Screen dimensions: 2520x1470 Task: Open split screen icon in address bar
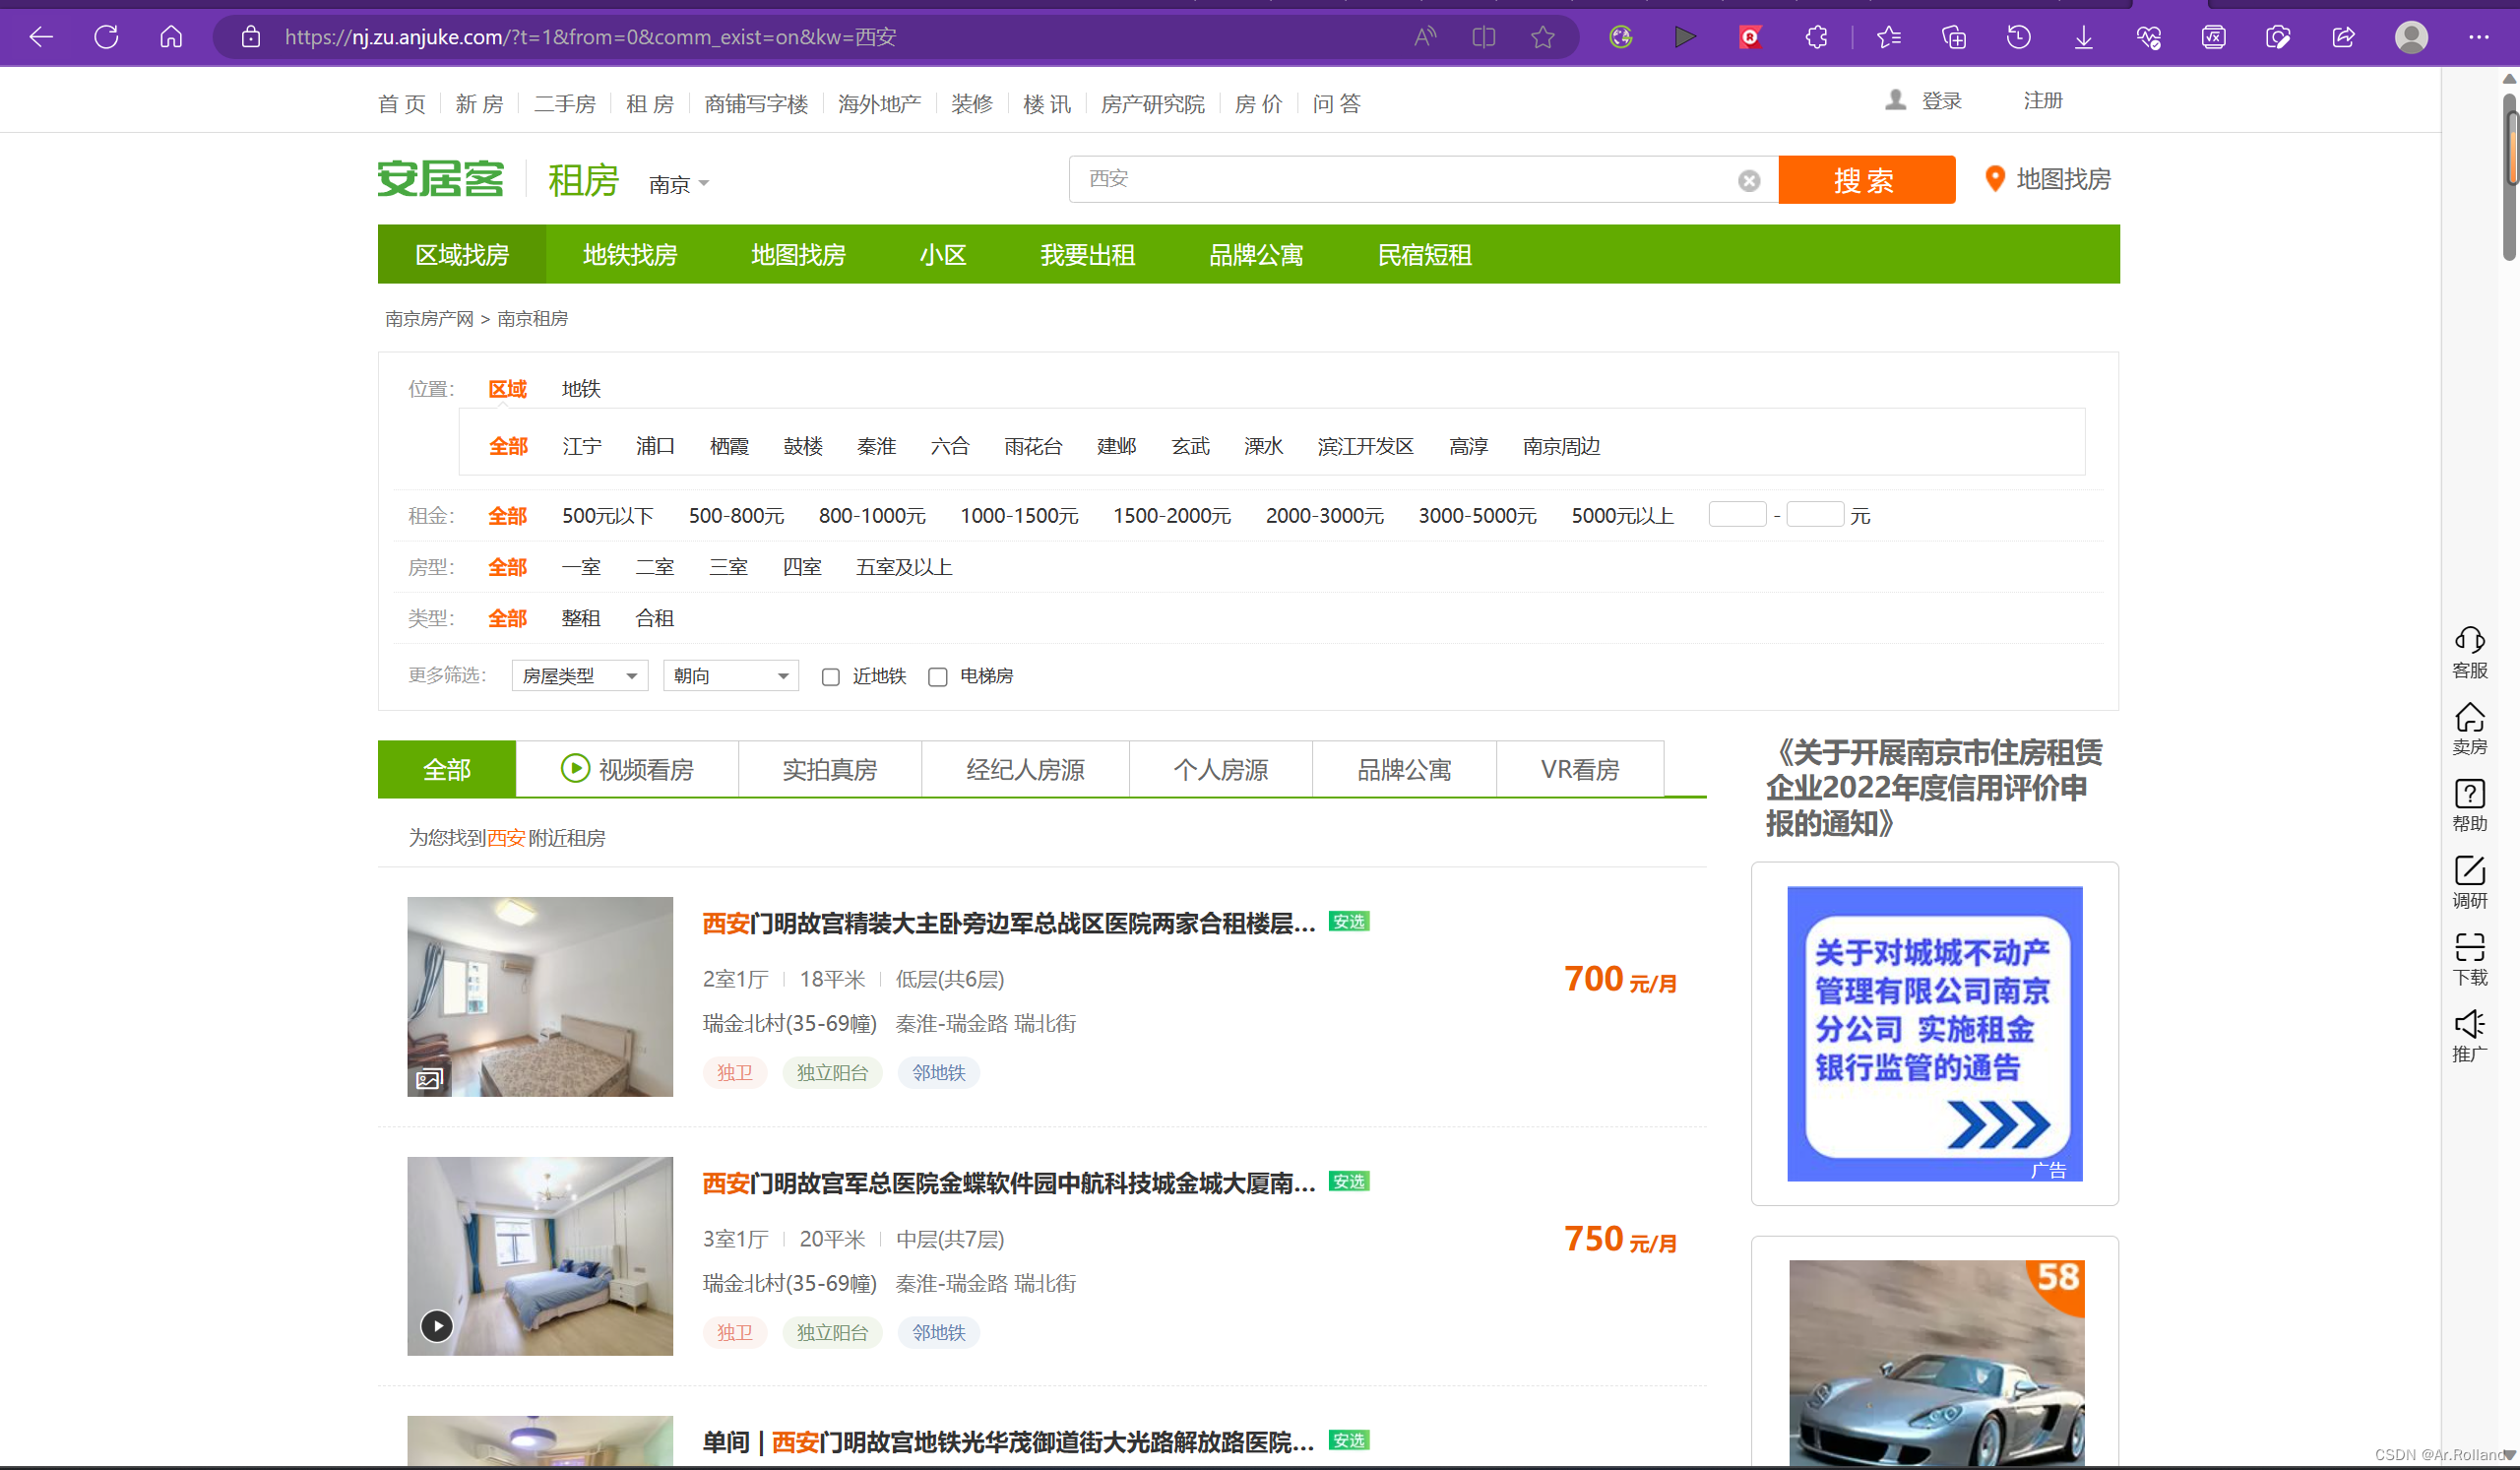[x=1483, y=37]
